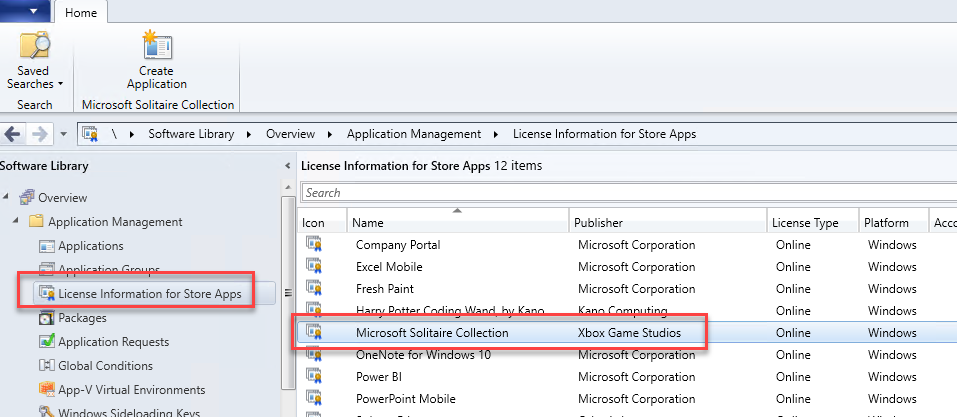The height and width of the screenshot is (417, 957).
Task: Click the Create Application ribbon button
Action: click(157, 61)
